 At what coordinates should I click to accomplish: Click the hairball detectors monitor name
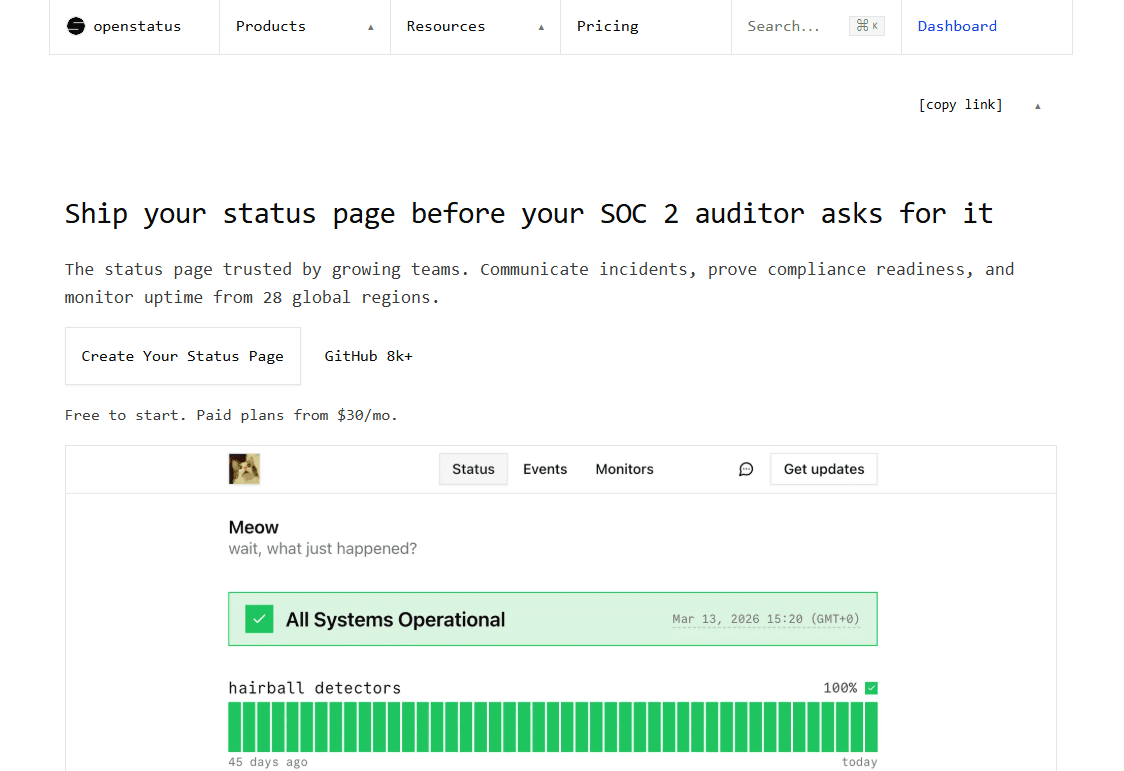(x=315, y=688)
